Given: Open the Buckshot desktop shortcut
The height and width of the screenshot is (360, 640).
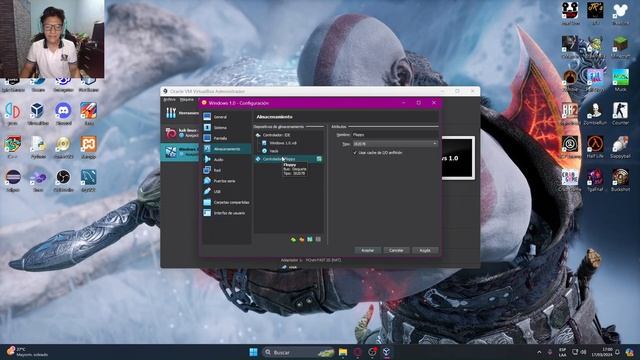Looking at the screenshot, I should (620, 180).
